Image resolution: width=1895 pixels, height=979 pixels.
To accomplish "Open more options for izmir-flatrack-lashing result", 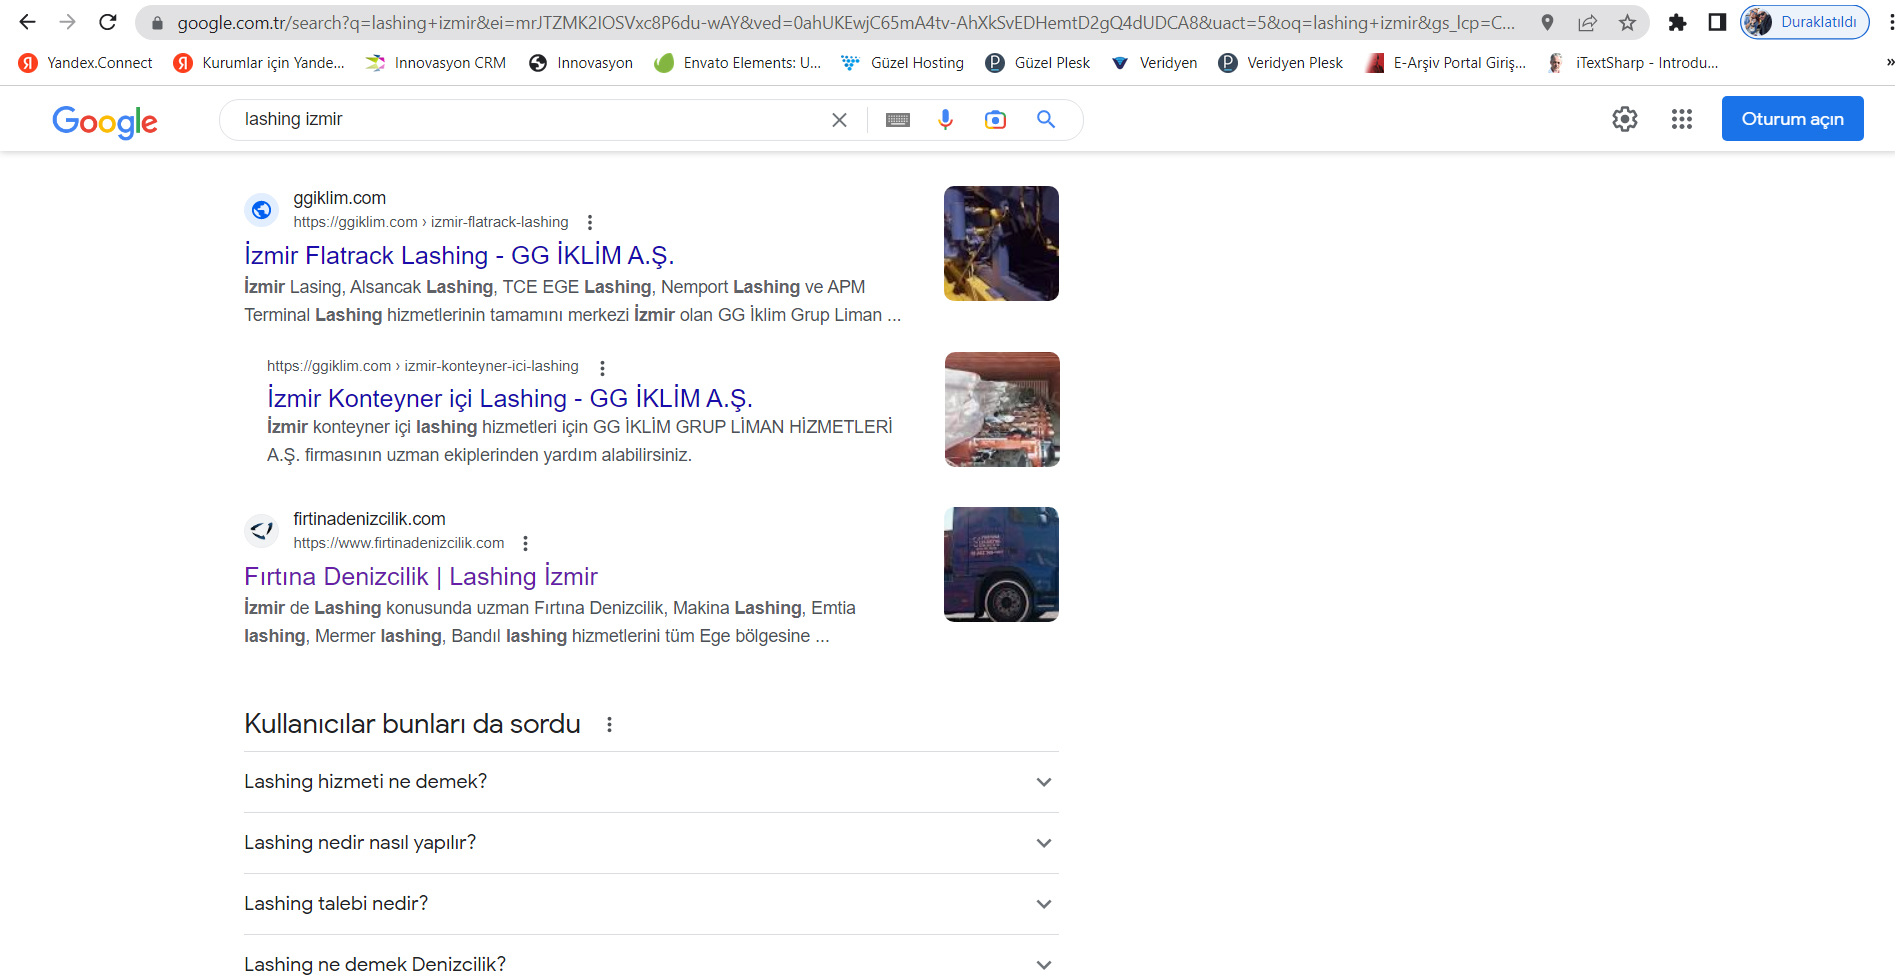I will click(590, 222).
